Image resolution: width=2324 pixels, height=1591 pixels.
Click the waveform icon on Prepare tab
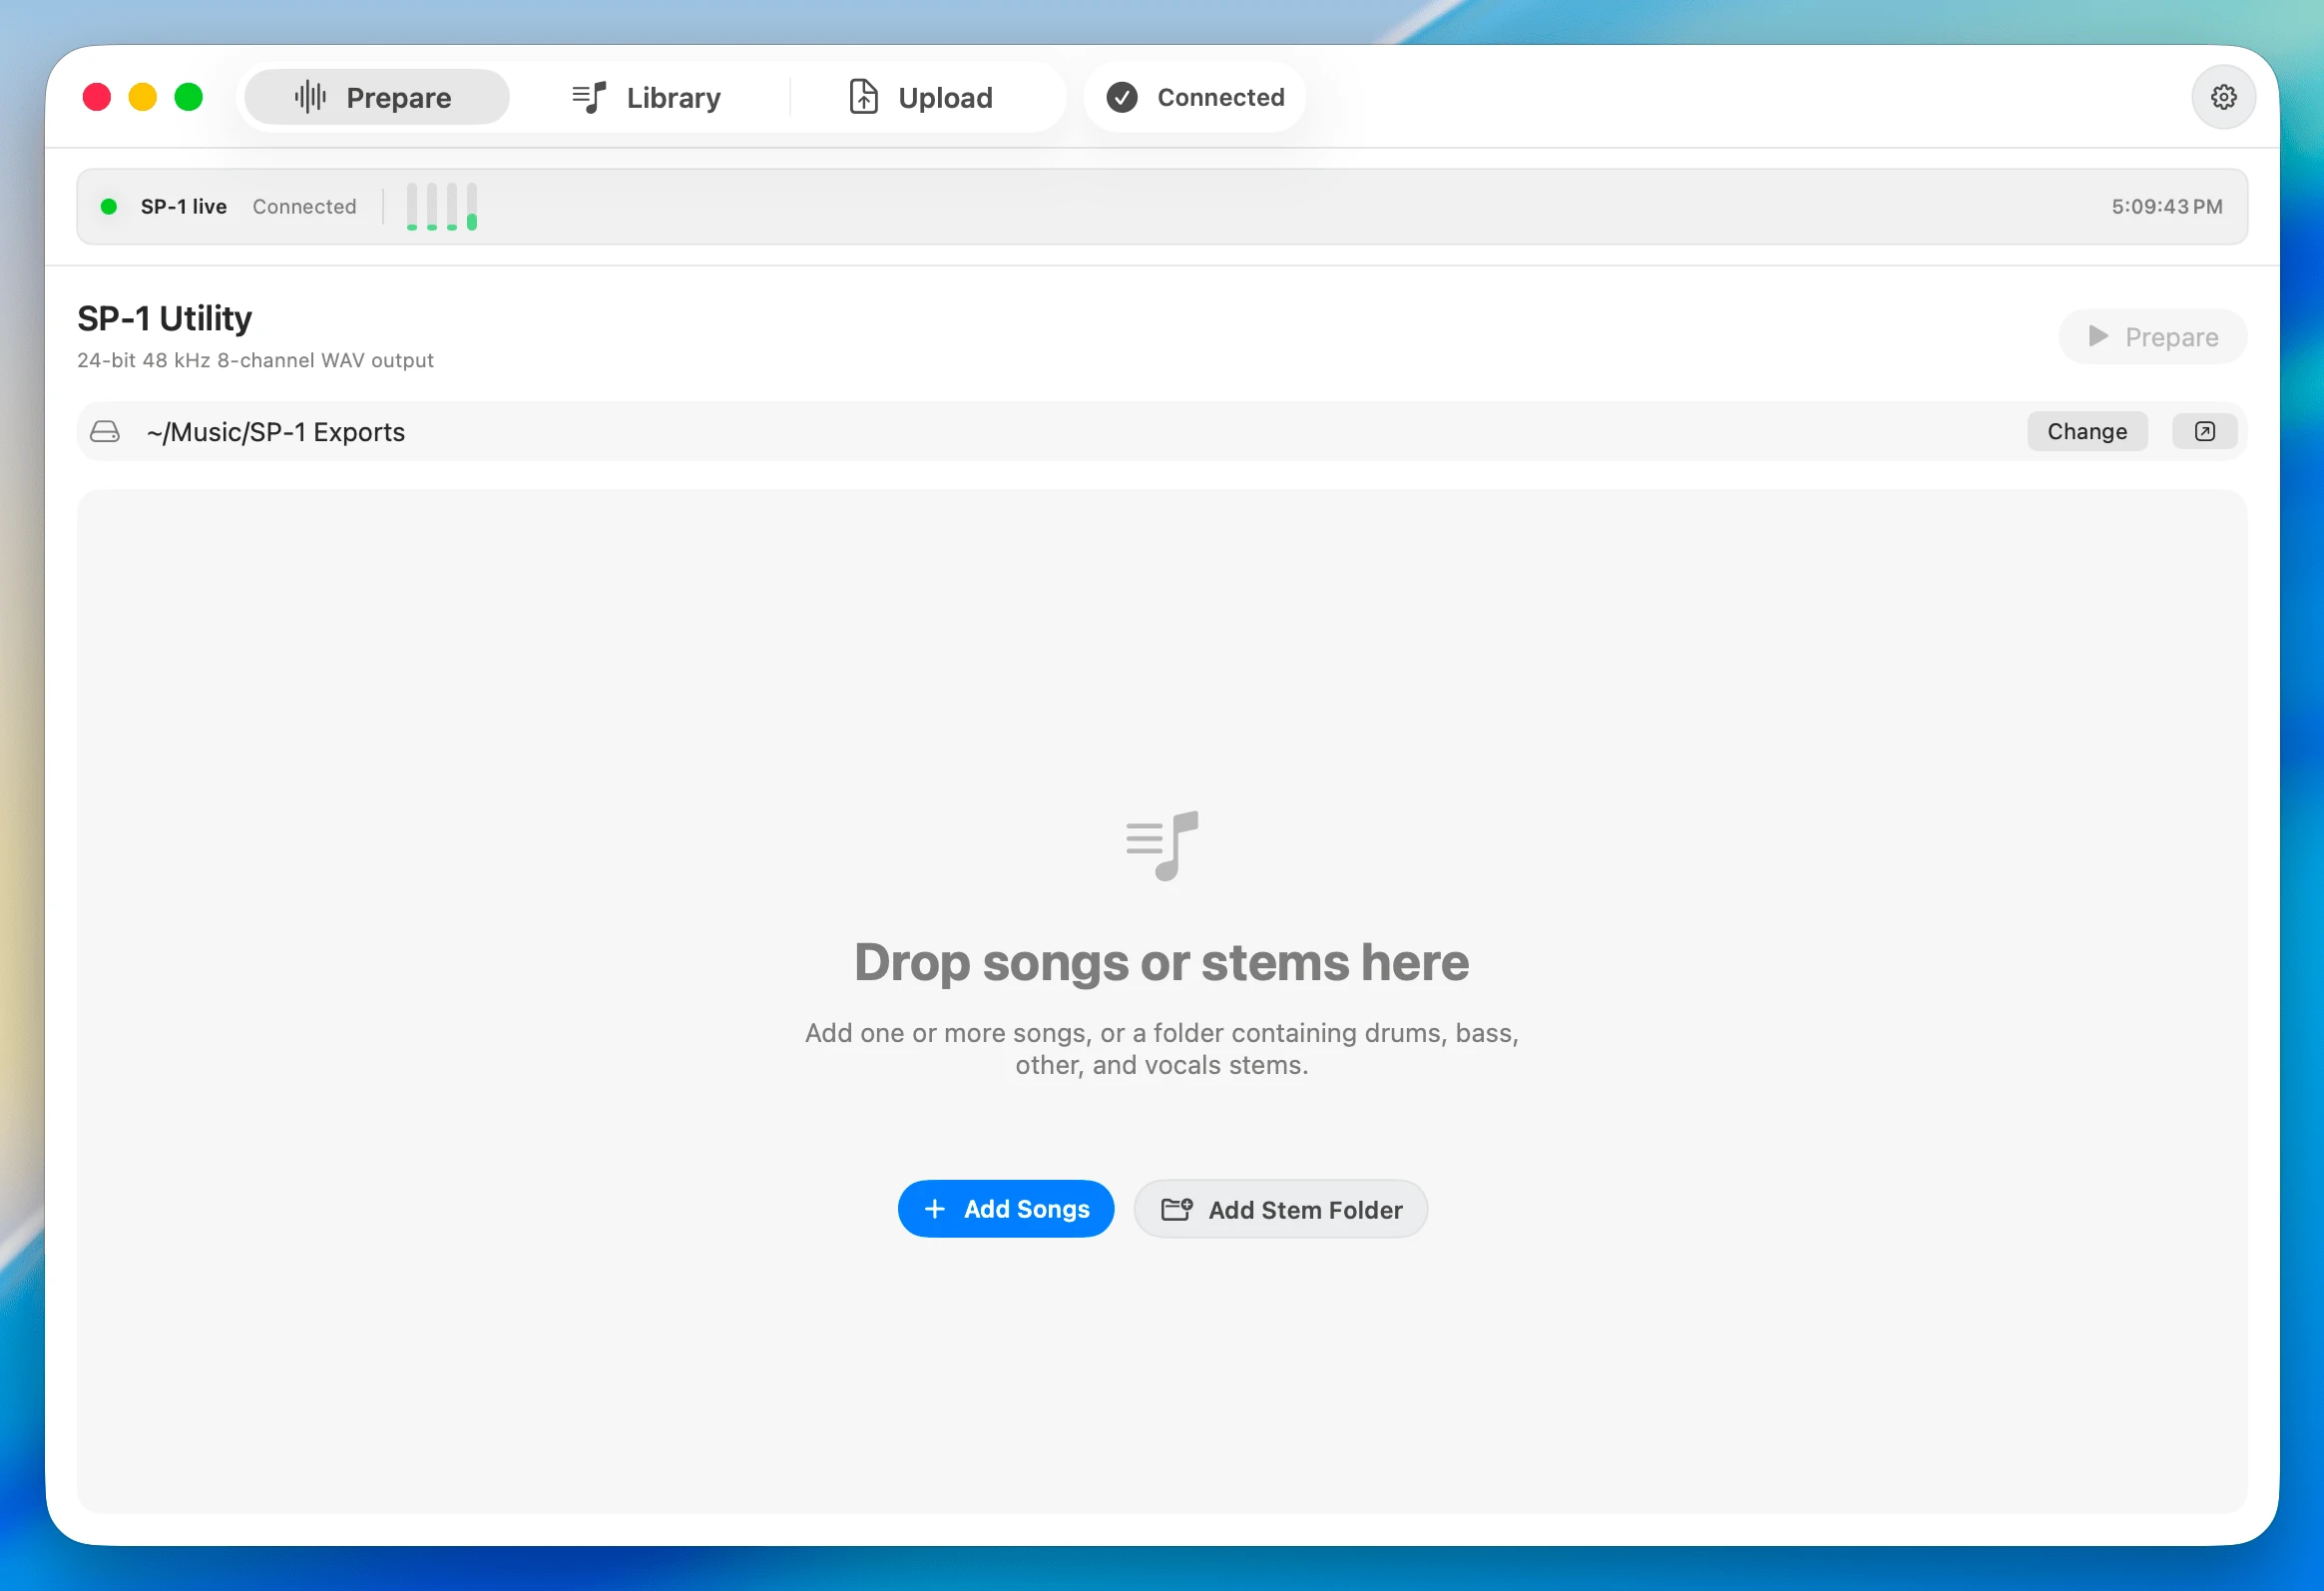tap(310, 97)
